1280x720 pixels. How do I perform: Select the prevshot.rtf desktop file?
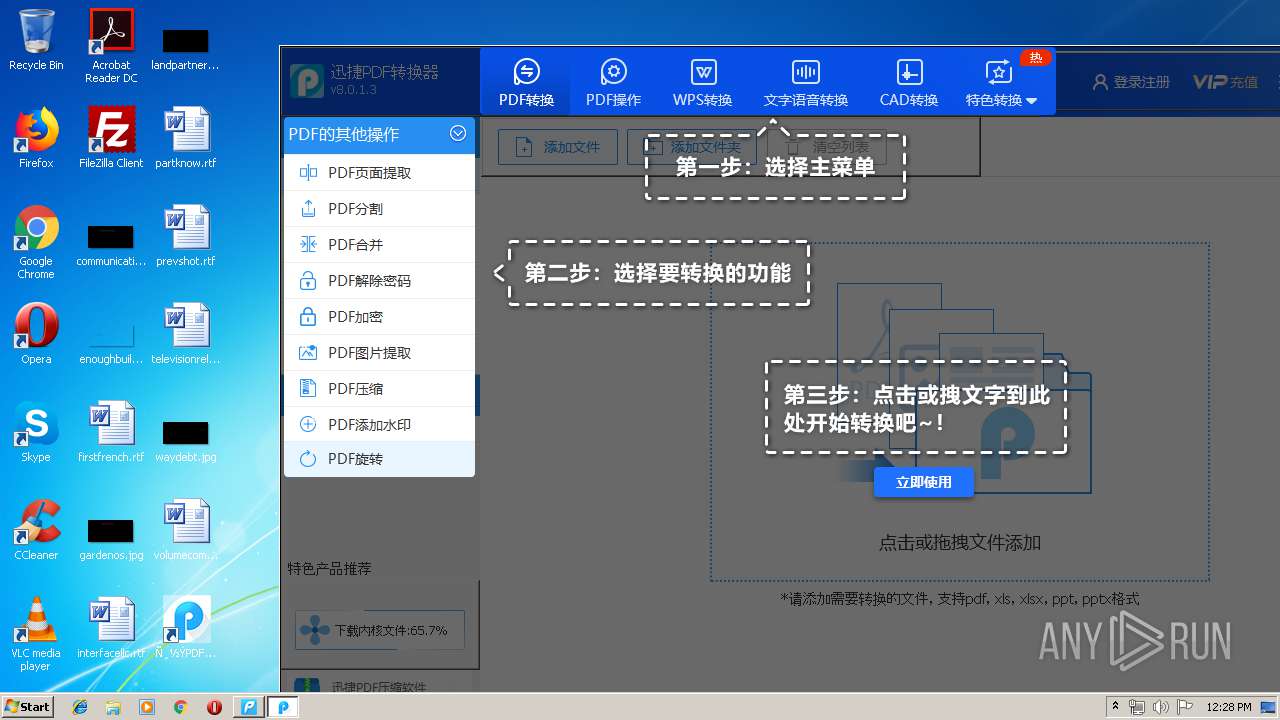(186, 235)
